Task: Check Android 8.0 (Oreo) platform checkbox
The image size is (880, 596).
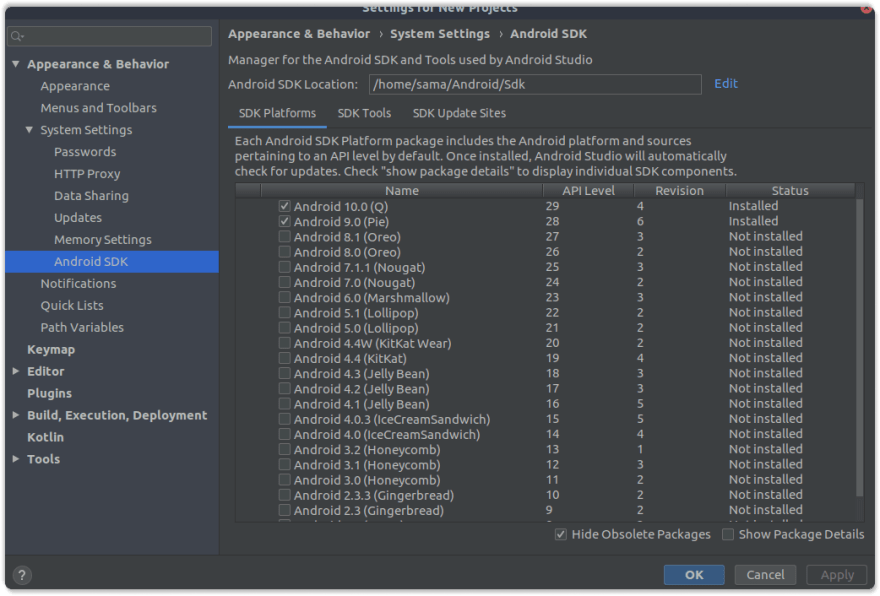Action: (285, 252)
